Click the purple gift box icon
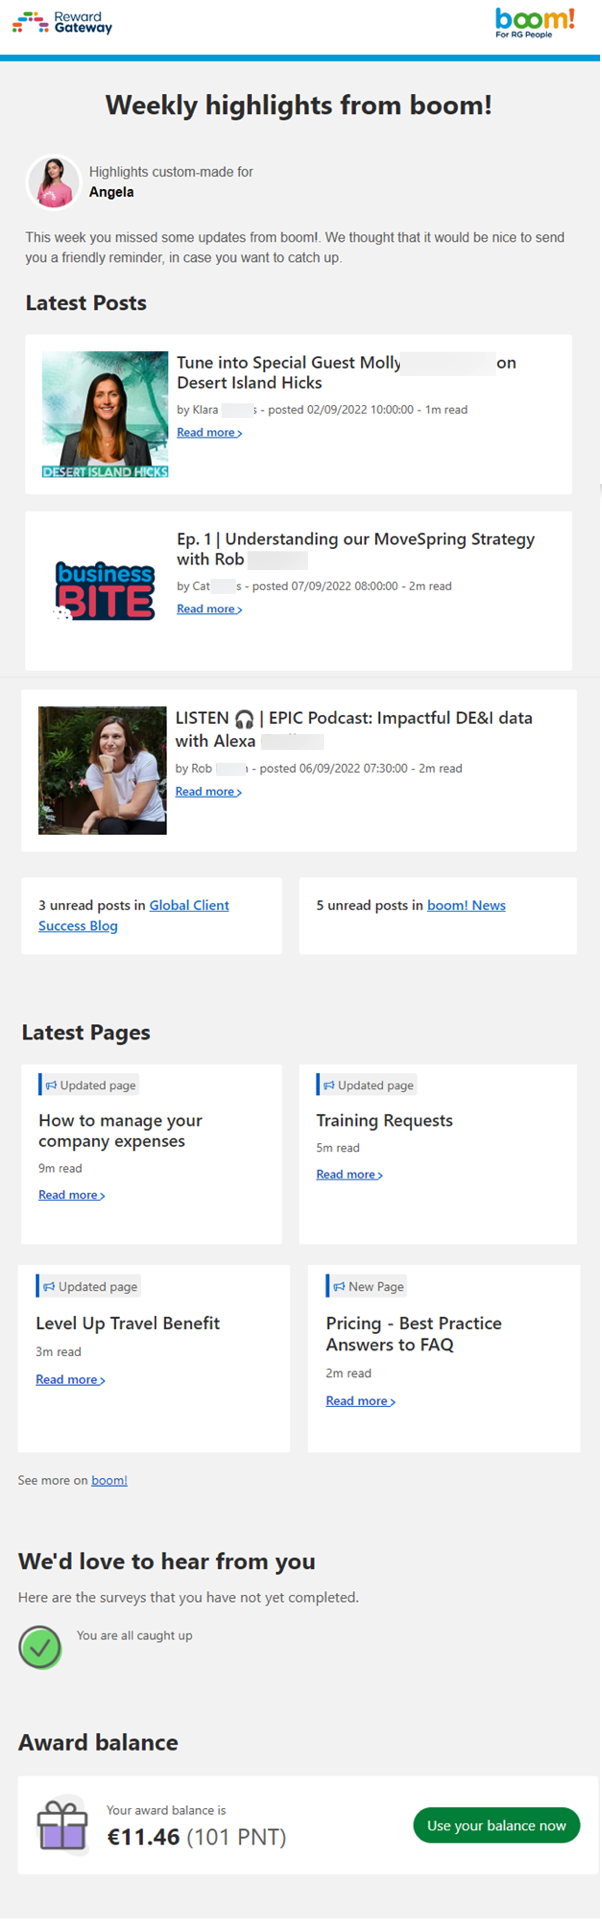Screen dimensions: 602x1928 click(62, 1825)
